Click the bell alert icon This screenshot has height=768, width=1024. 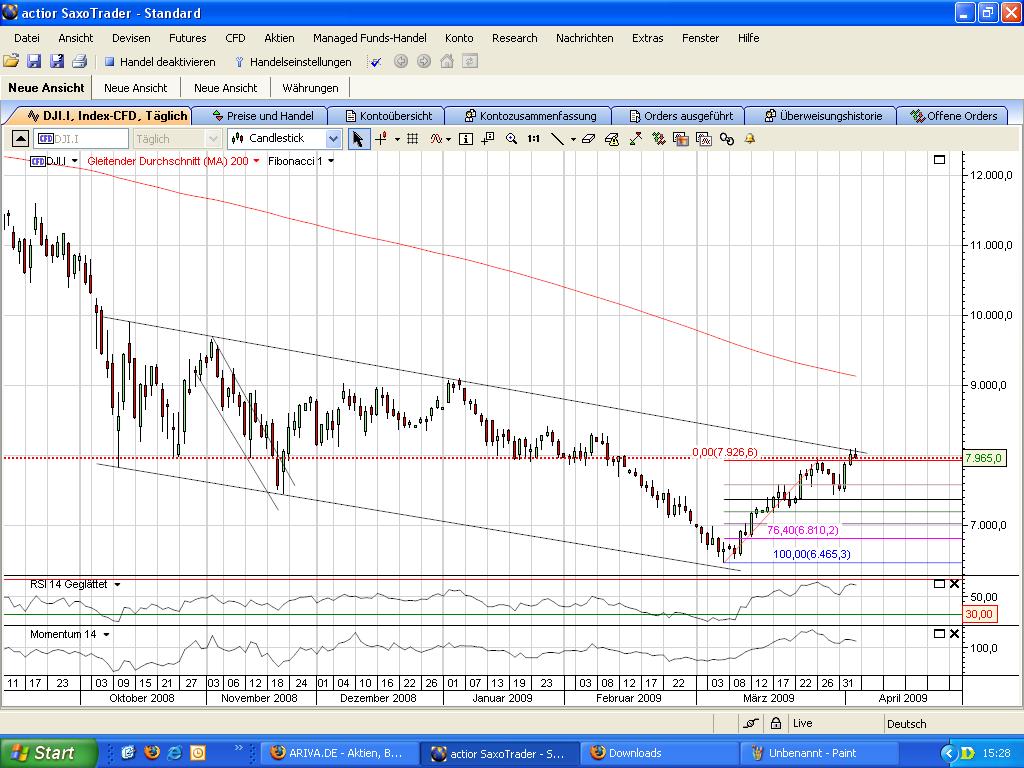pos(750,138)
